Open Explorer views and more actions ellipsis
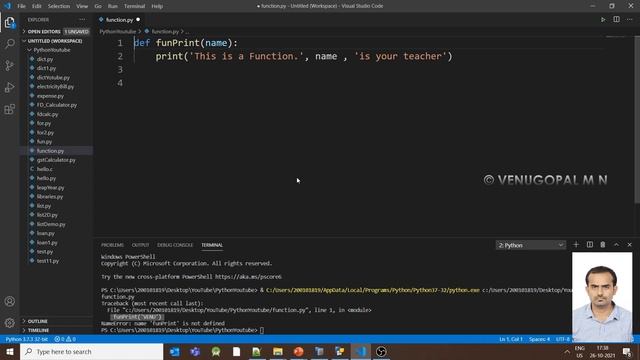The height and width of the screenshot is (360, 640). 82,20
